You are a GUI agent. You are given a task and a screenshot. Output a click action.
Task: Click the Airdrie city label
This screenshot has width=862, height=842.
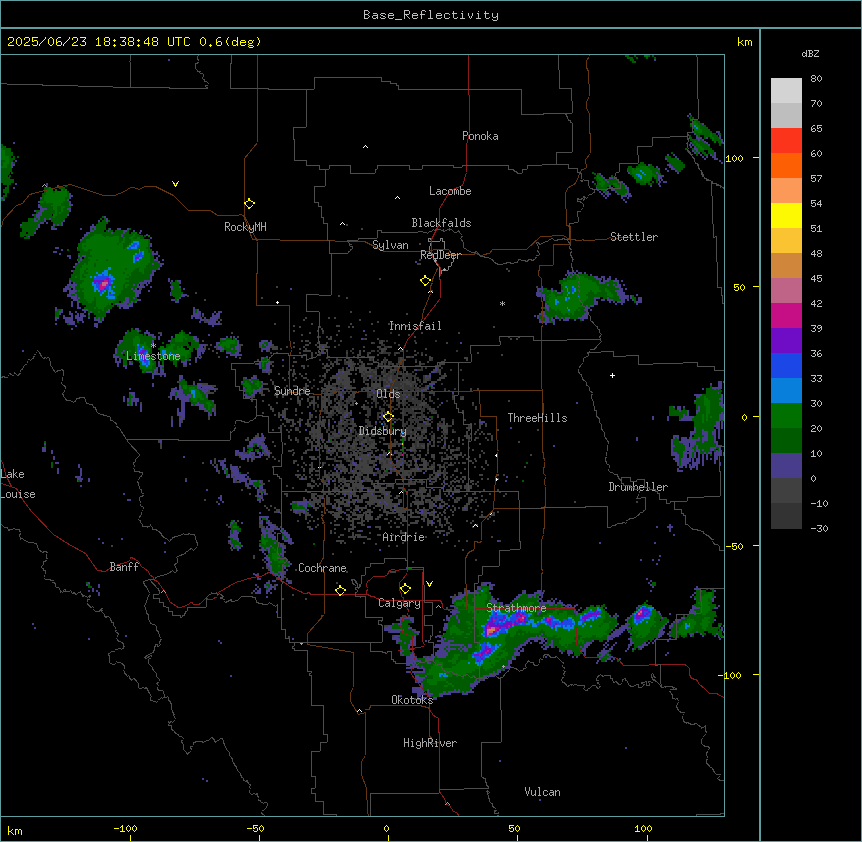404,537
